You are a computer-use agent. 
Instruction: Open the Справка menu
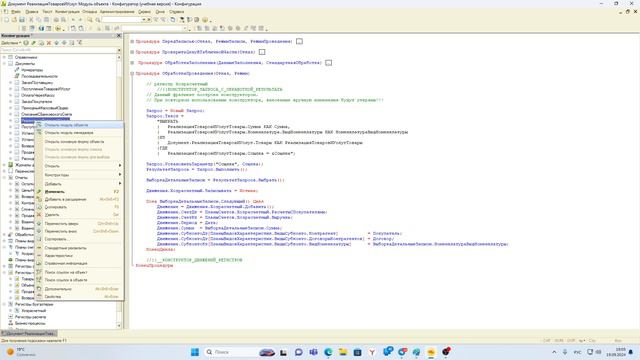click(176, 12)
